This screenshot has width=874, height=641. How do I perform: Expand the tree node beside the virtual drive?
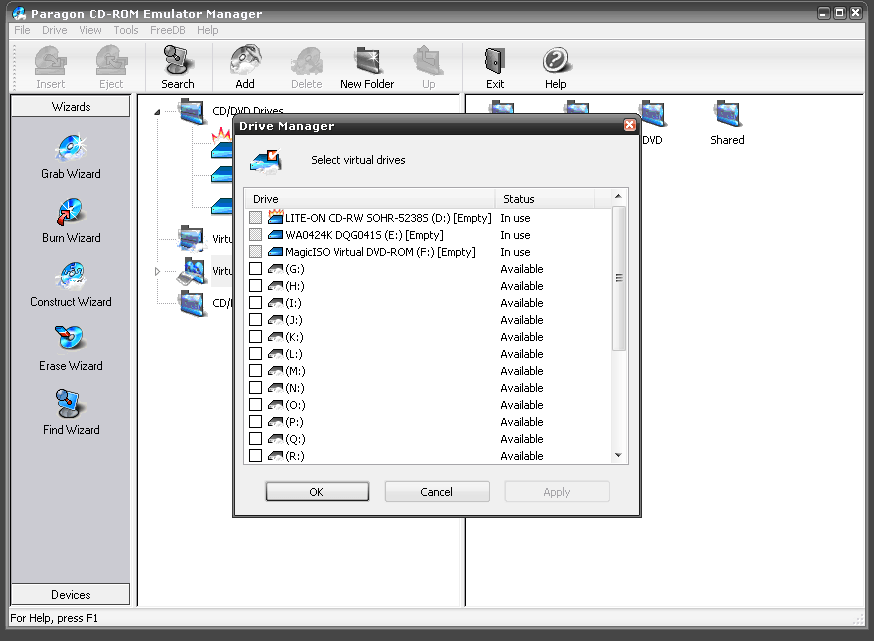[x=156, y=270]
